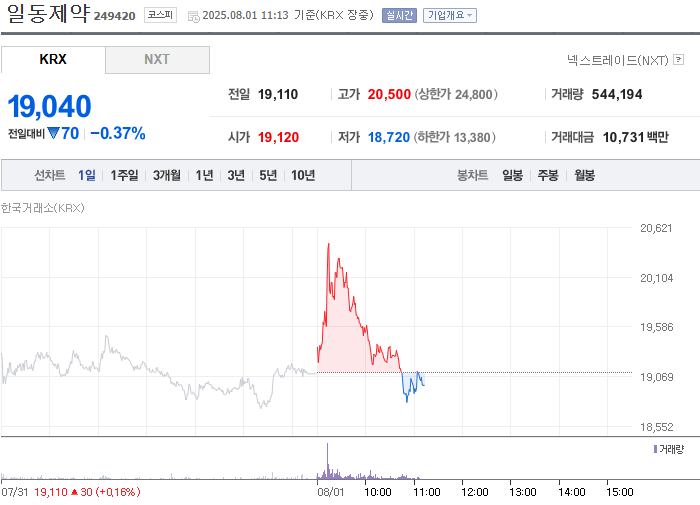Viewport: 700px width, 505px height.
Task: Click the tallest purple volume bar
Action: pos(327,461)
